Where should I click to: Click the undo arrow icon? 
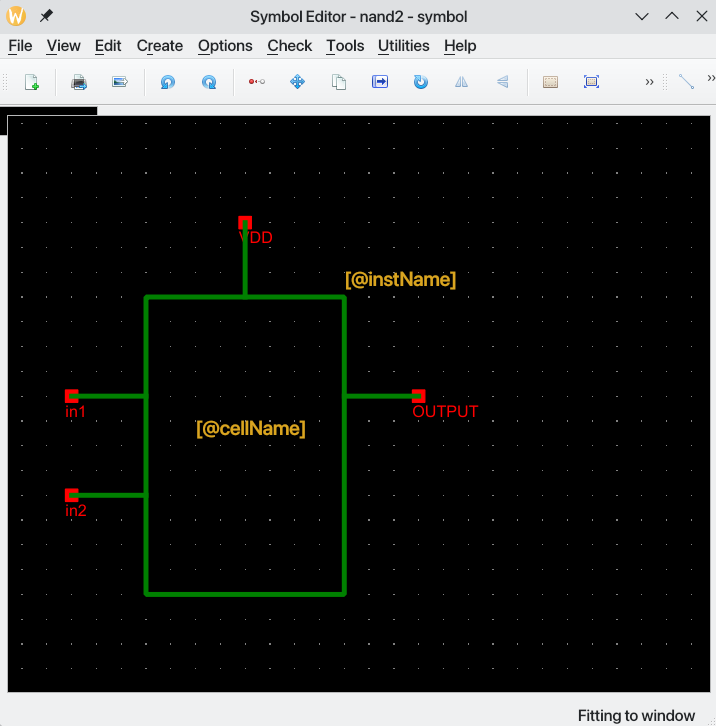167,82
